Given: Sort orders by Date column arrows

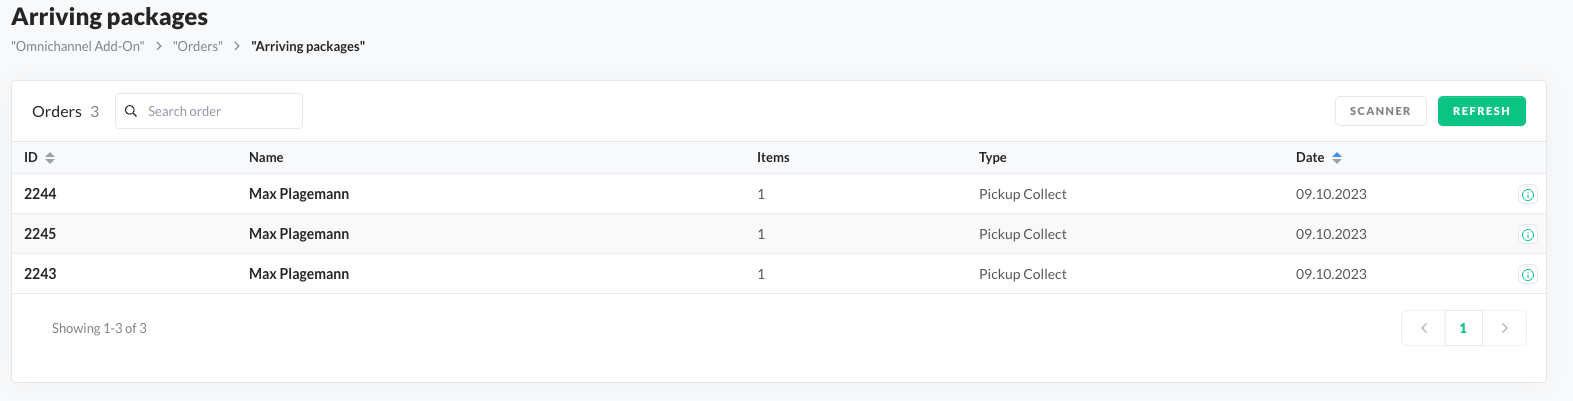Looking at the screenshot, I should pos(1337,158).
